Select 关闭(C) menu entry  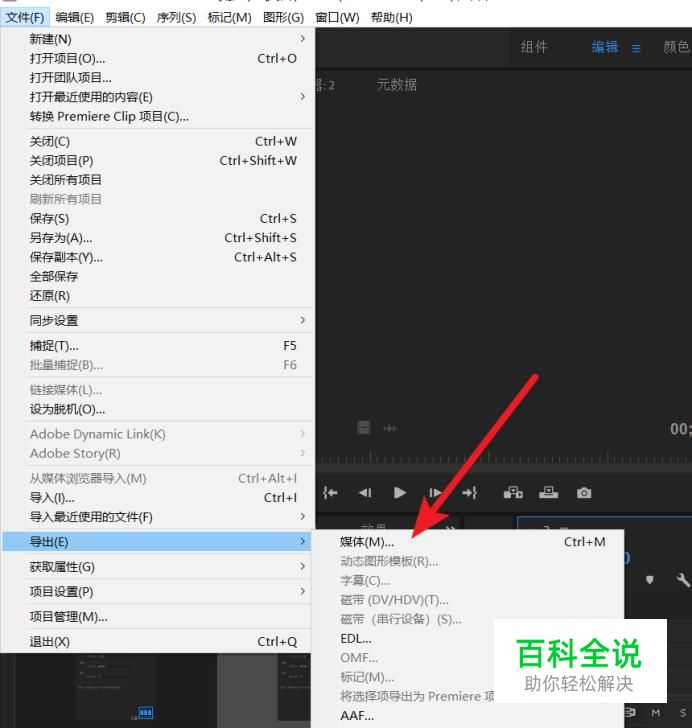[157, 141]
